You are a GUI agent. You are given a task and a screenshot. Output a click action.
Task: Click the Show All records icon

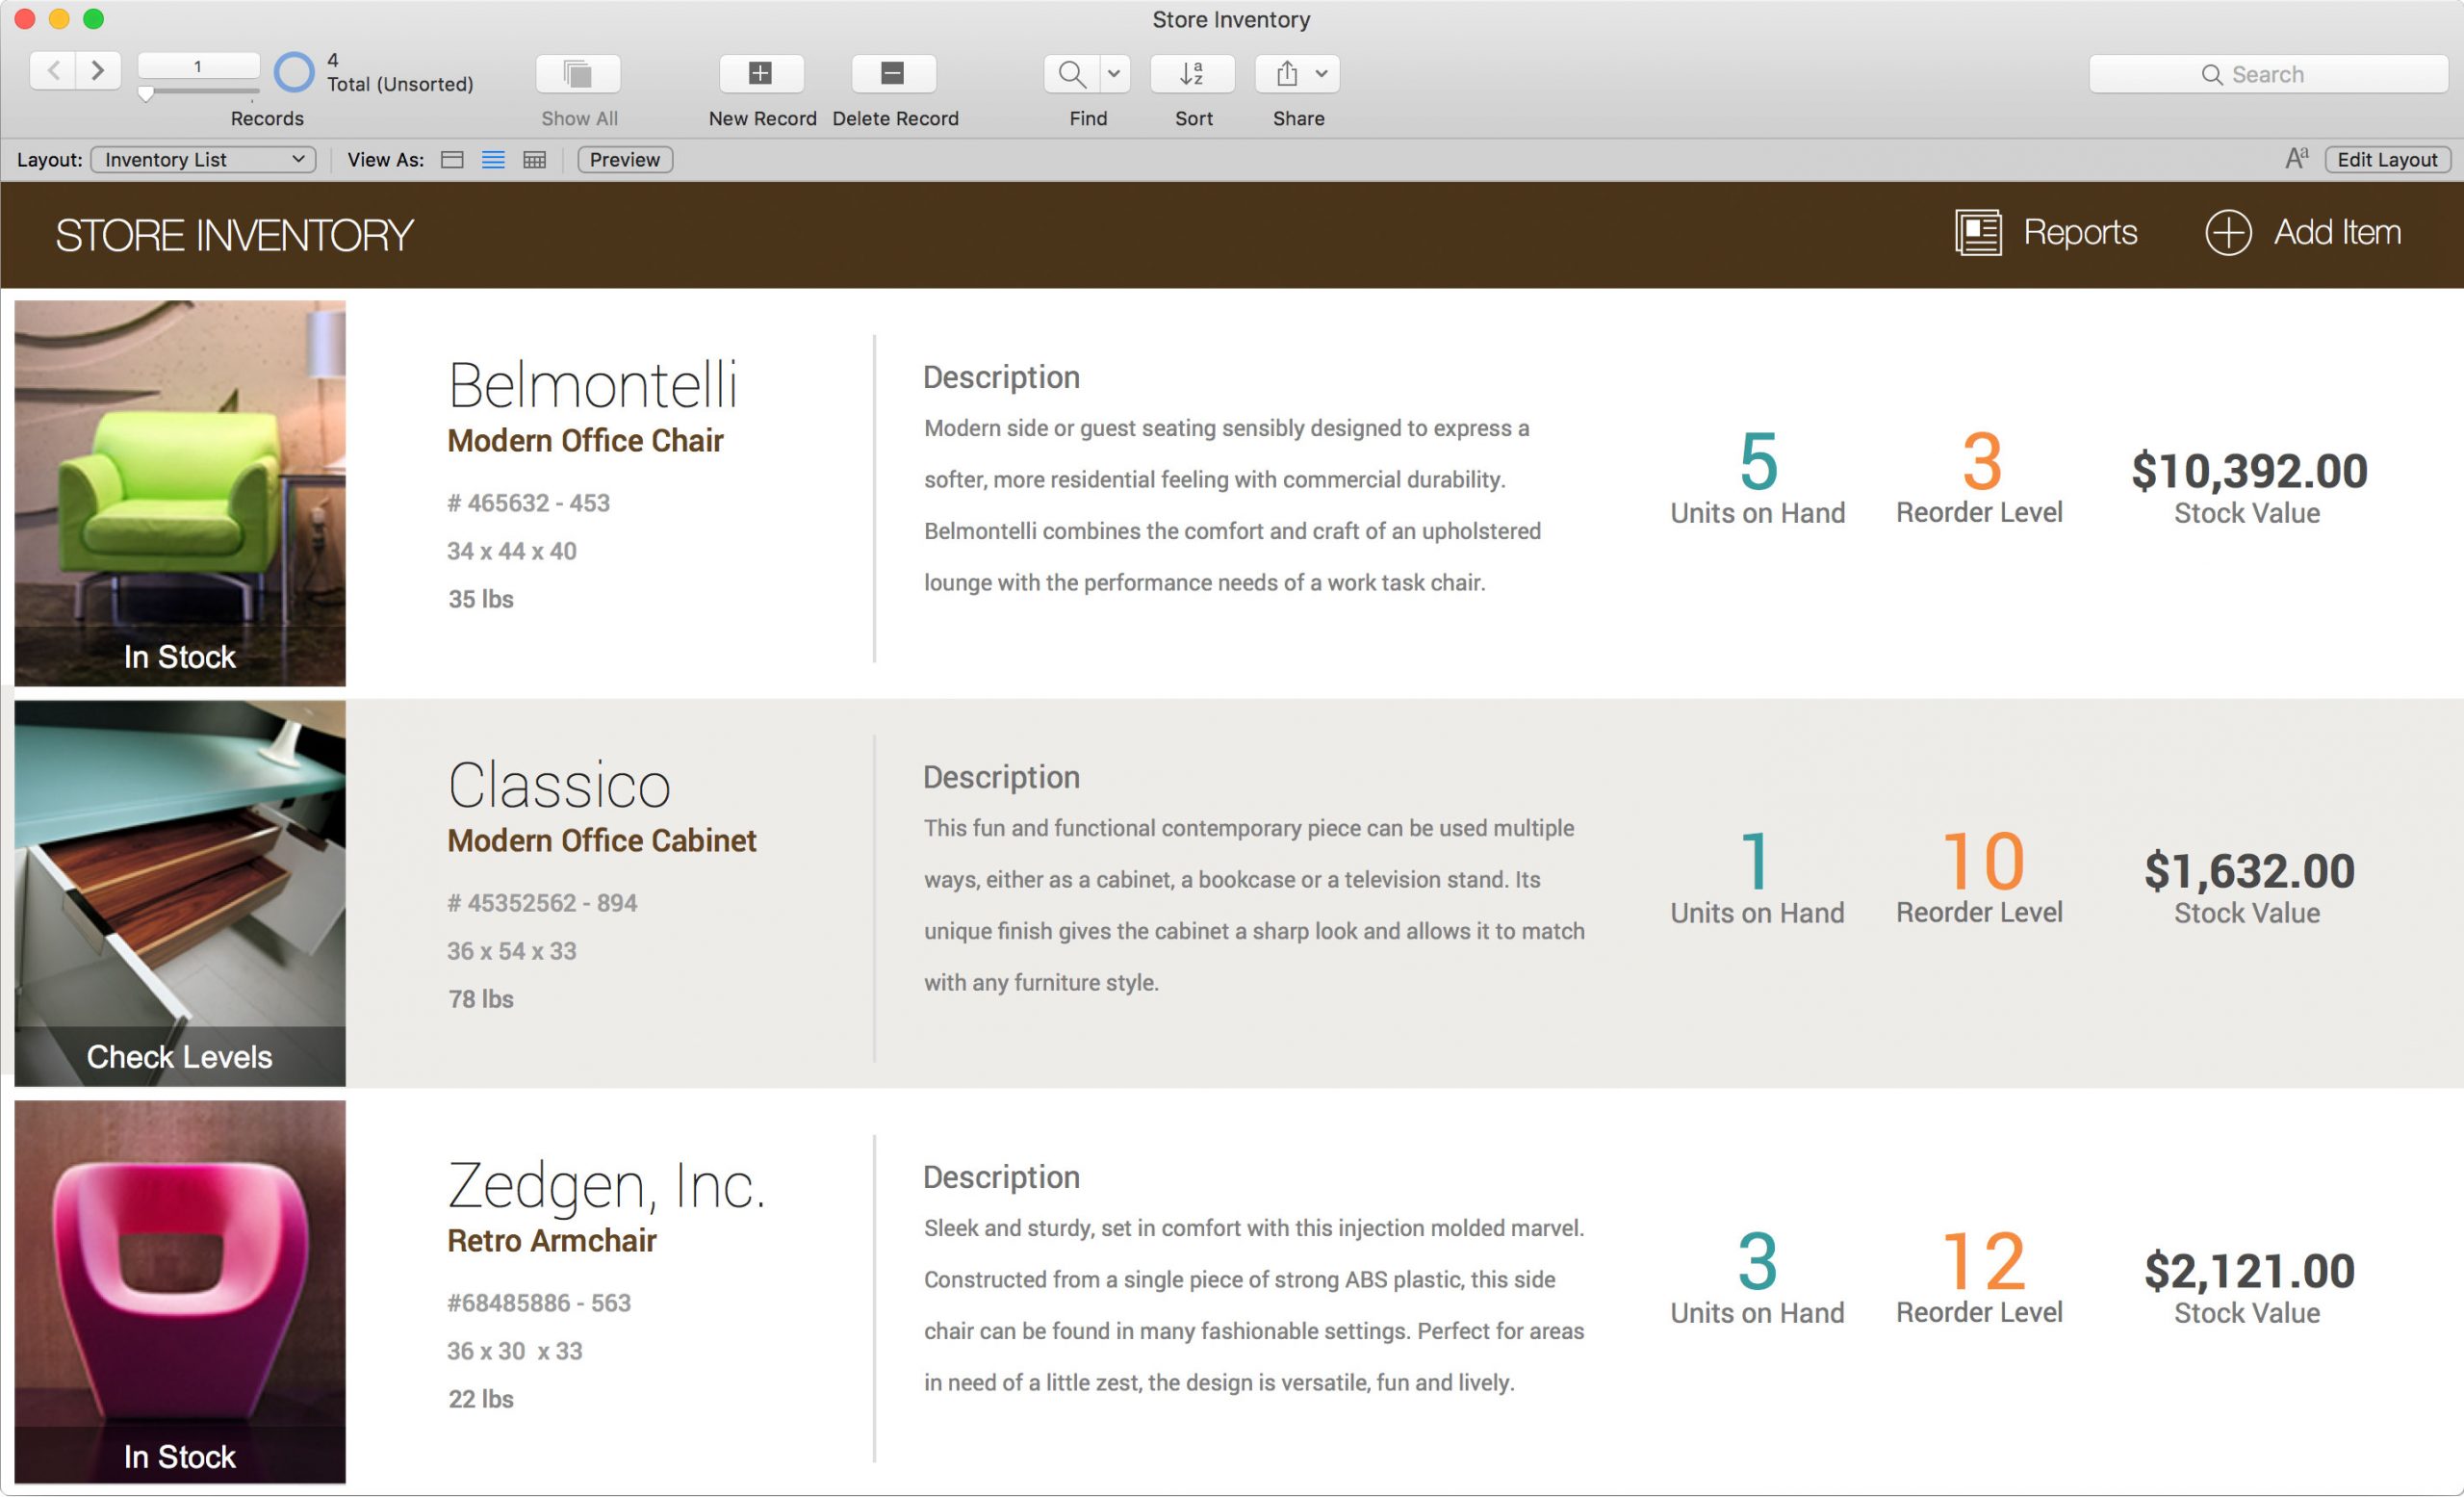tap(578, 73)
